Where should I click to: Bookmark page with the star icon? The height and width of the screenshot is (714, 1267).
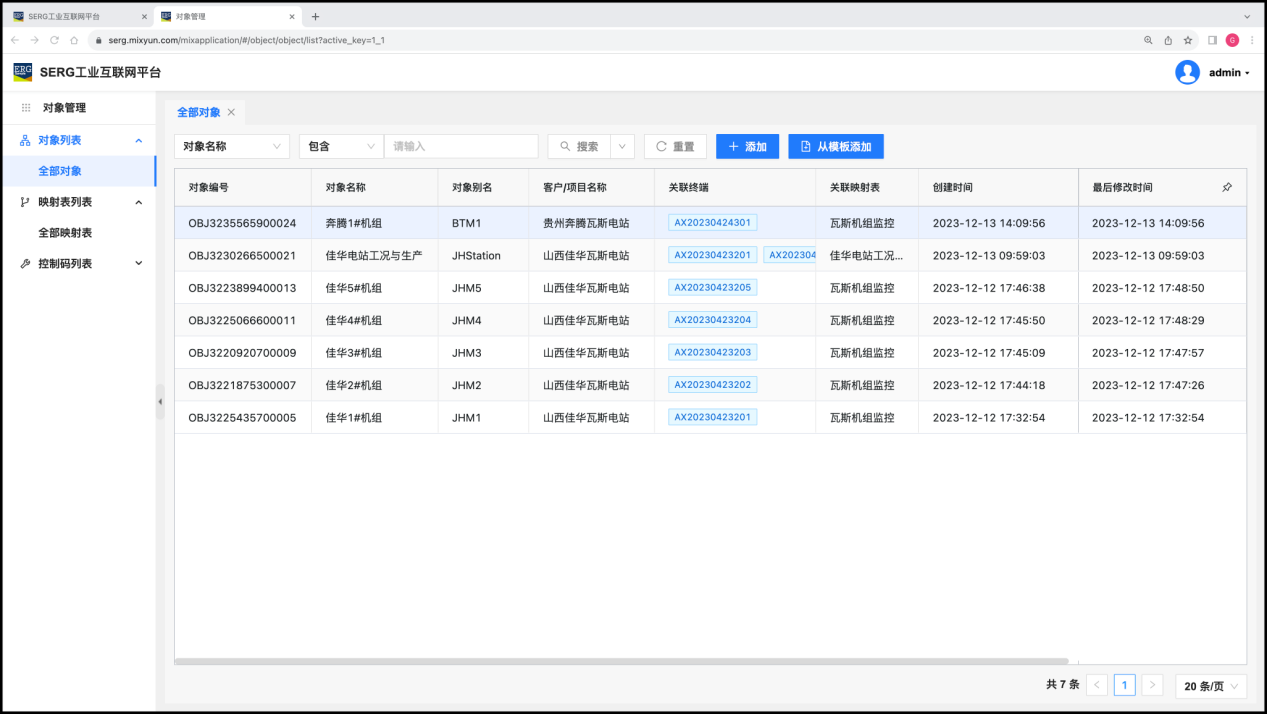coord(1188,40)
